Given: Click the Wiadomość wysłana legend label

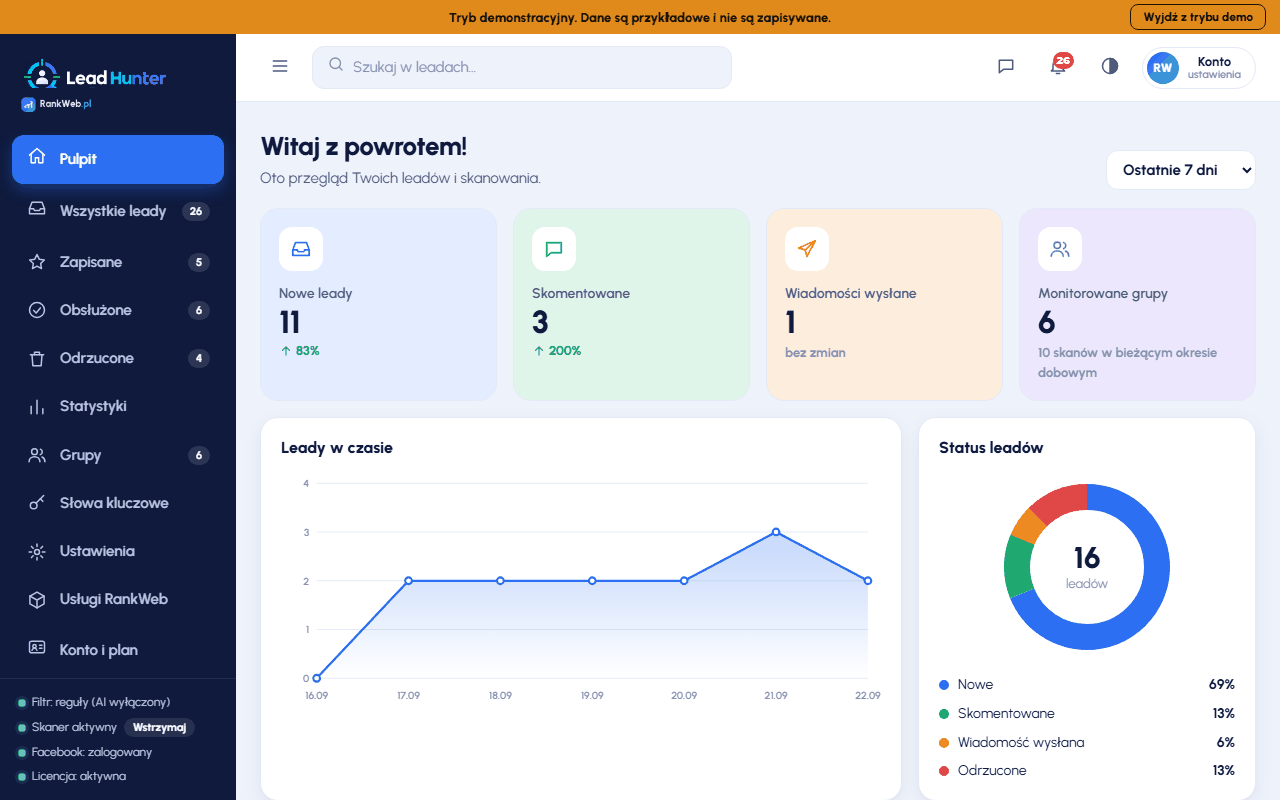Looking at the screenshot, I should [x=1021, y=742].
